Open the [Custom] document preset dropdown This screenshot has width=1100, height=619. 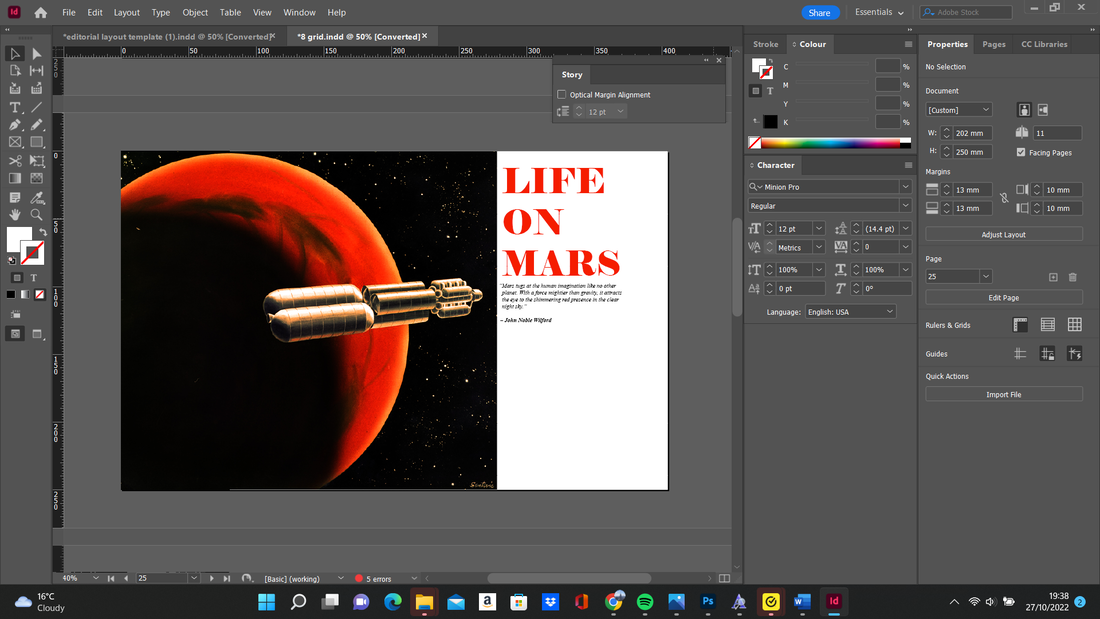[958, 110]
